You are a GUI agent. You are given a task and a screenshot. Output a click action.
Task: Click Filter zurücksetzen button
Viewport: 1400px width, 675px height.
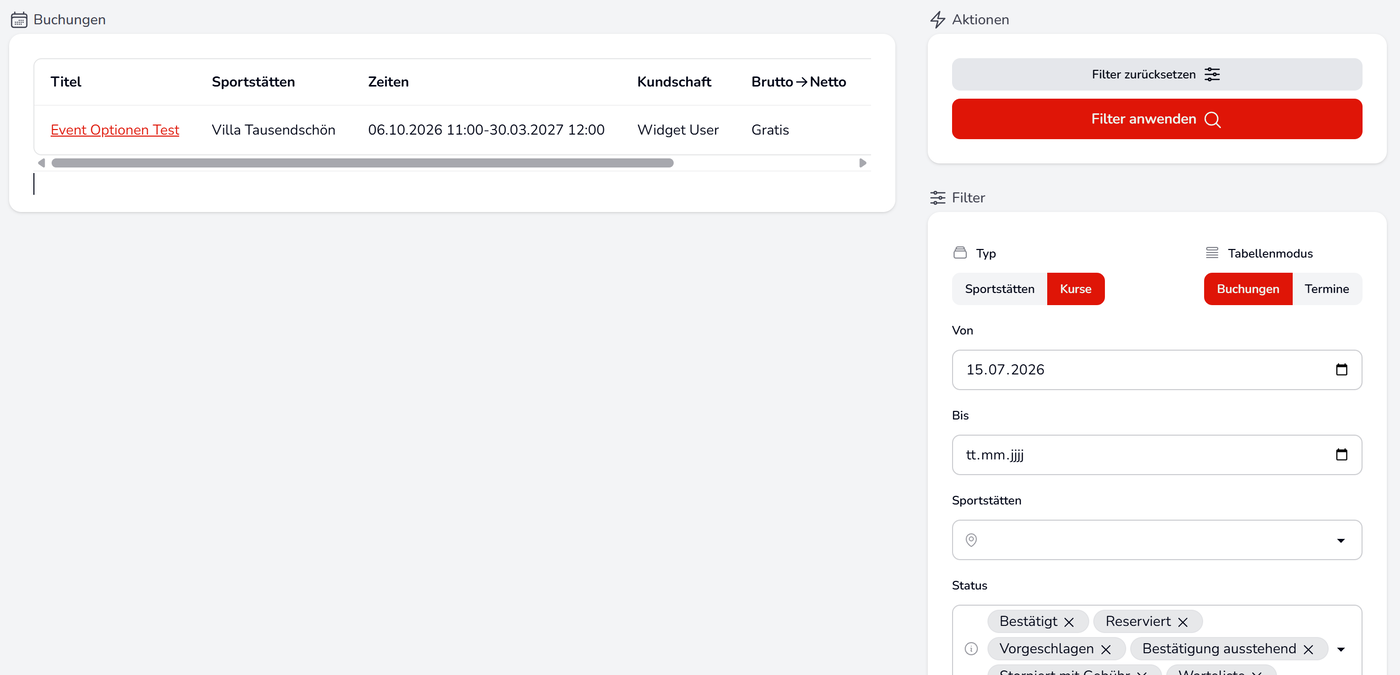1157,75
